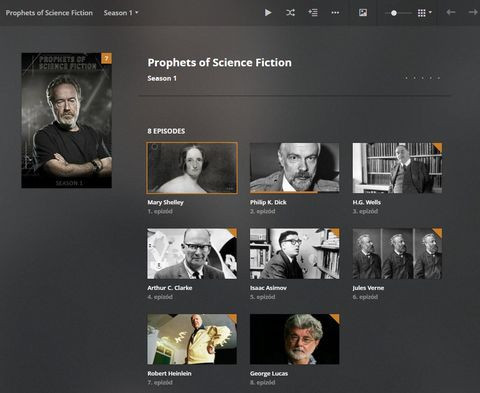This screenshot has width=480, height=393.
Task: Click the '8 EPISODES' heading
Action: pyautogui.click(x=166, y=131)
